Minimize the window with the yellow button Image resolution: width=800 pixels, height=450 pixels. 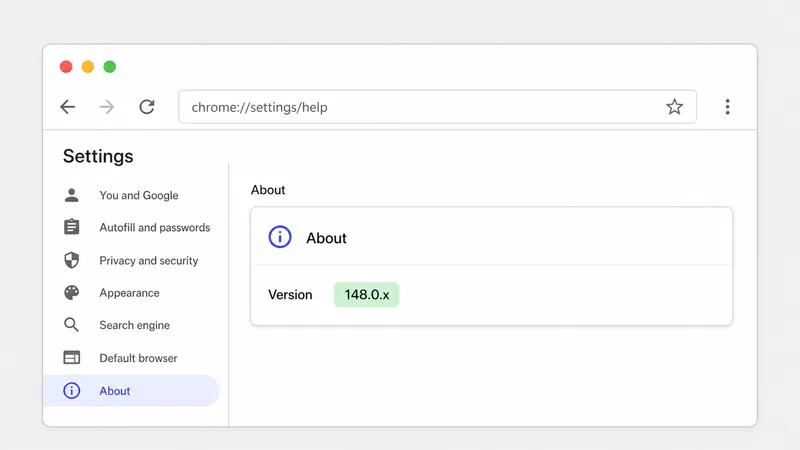[x=88, y=67]
